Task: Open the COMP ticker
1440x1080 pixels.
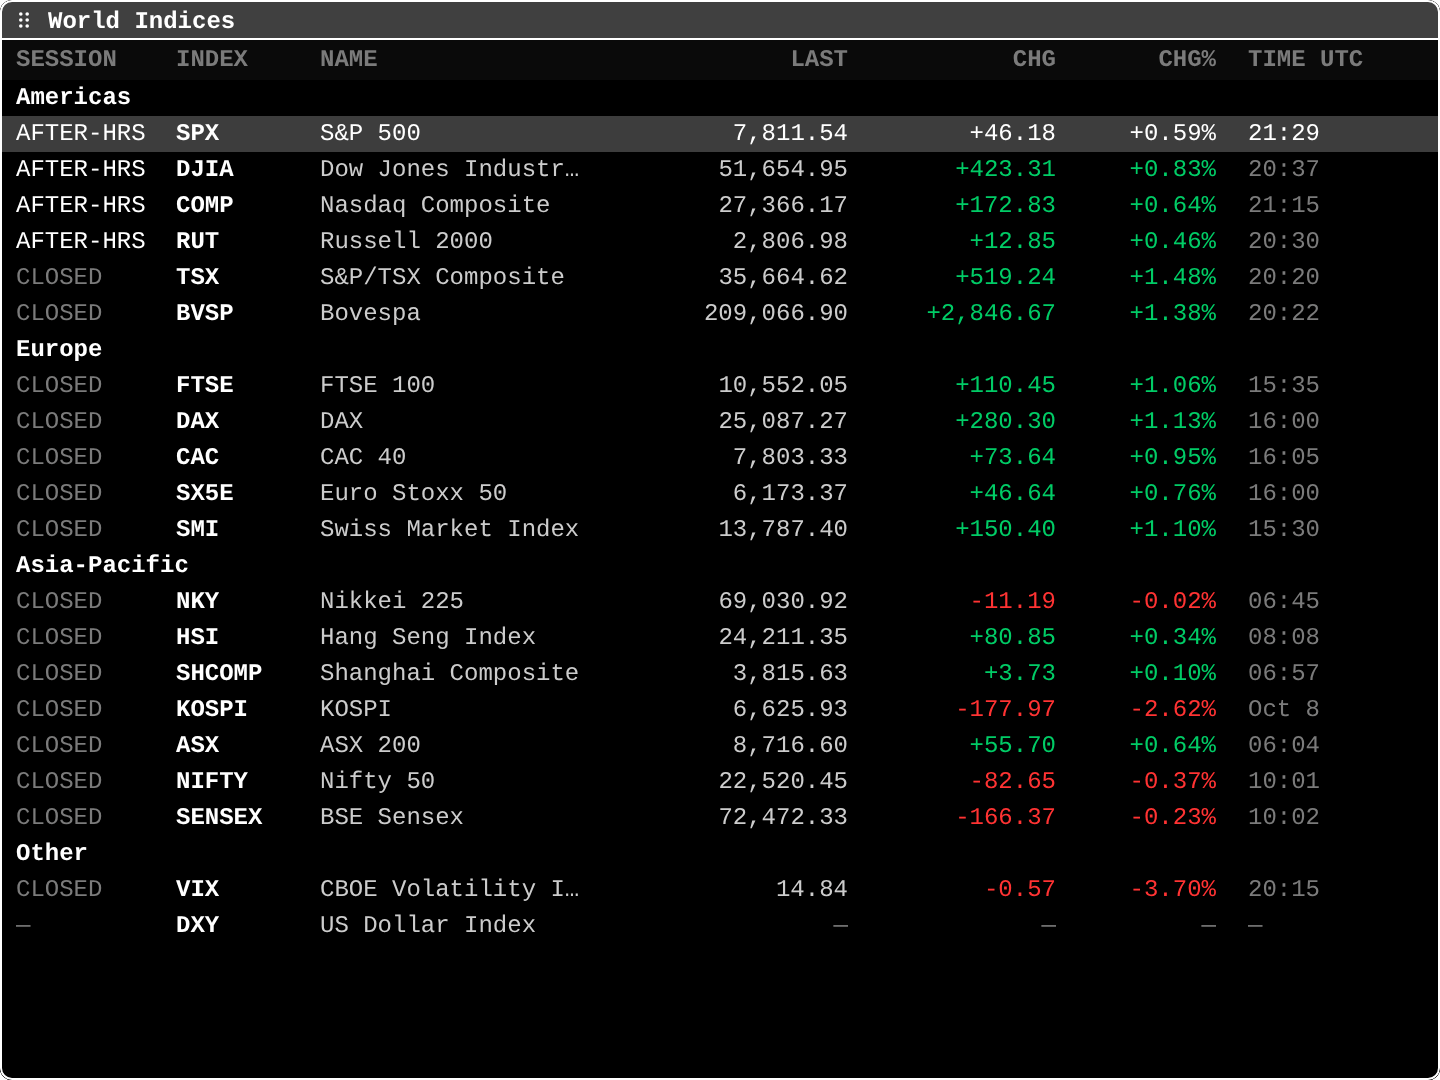Action: click(x=205, y=205)
